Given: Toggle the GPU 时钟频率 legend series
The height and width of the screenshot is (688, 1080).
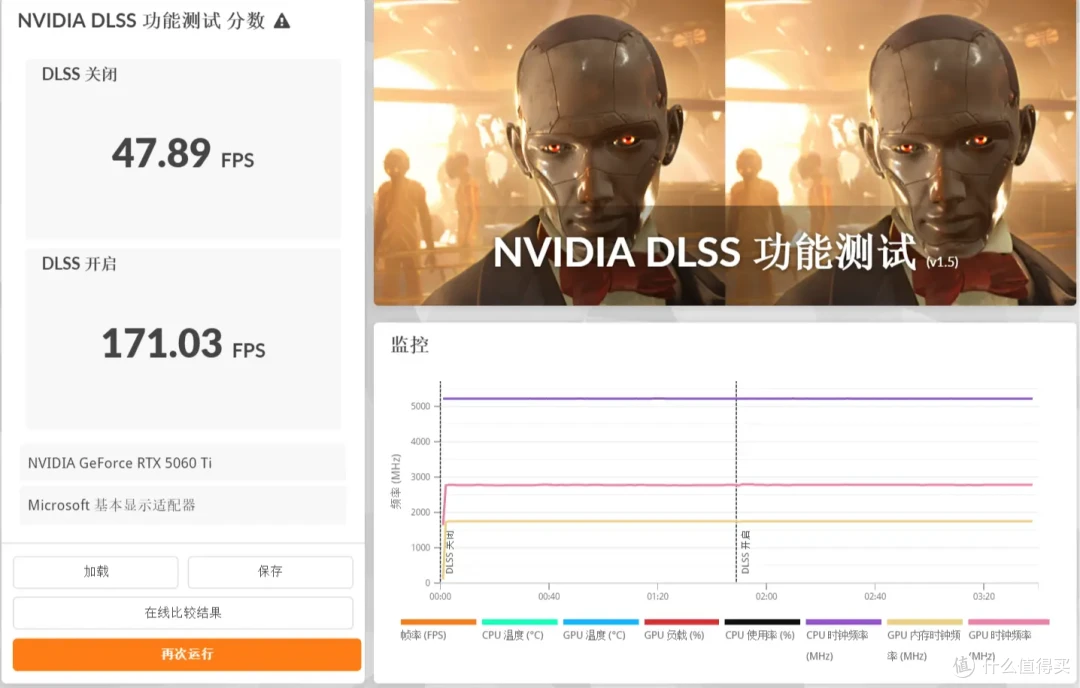Looking at the screenshot, I should [1008, 640].
